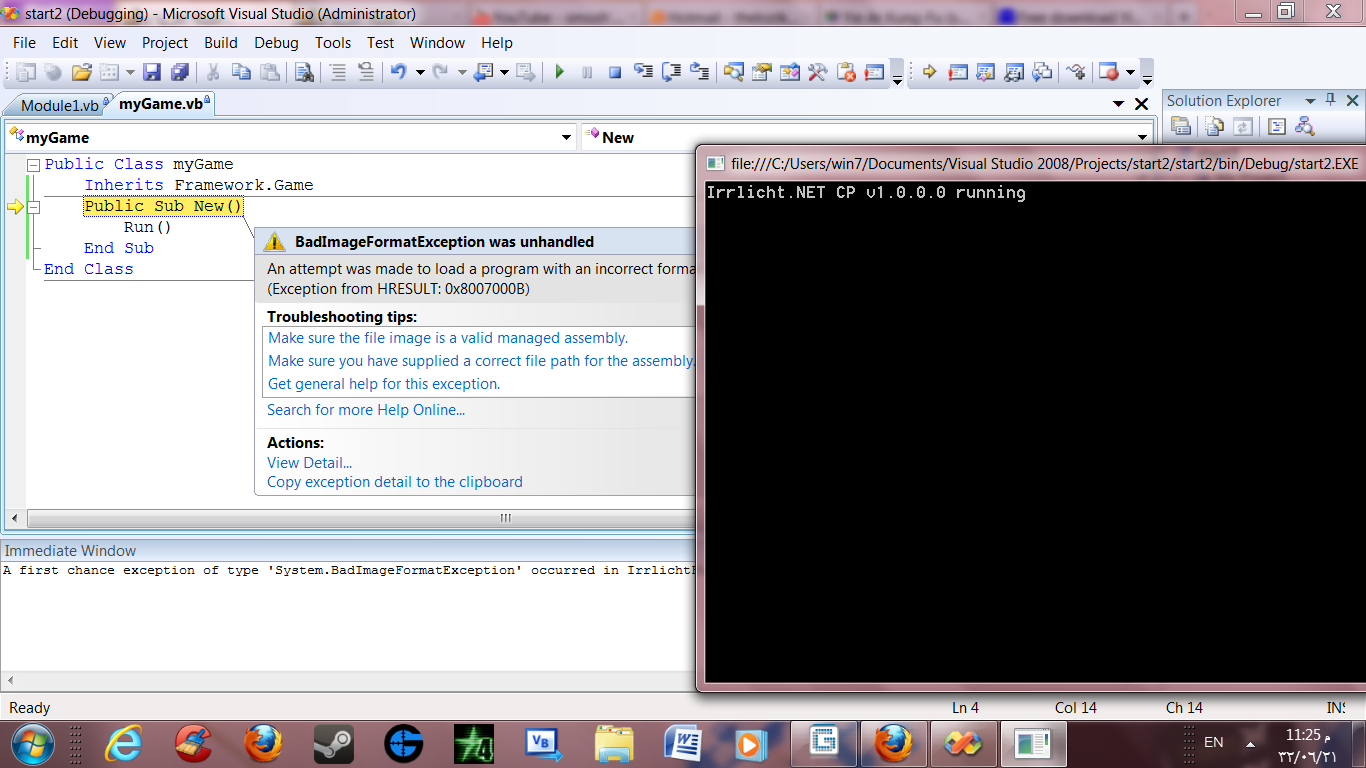Click Show Next Statement yellow arrow icon
1366x768 pixels.
929,72
